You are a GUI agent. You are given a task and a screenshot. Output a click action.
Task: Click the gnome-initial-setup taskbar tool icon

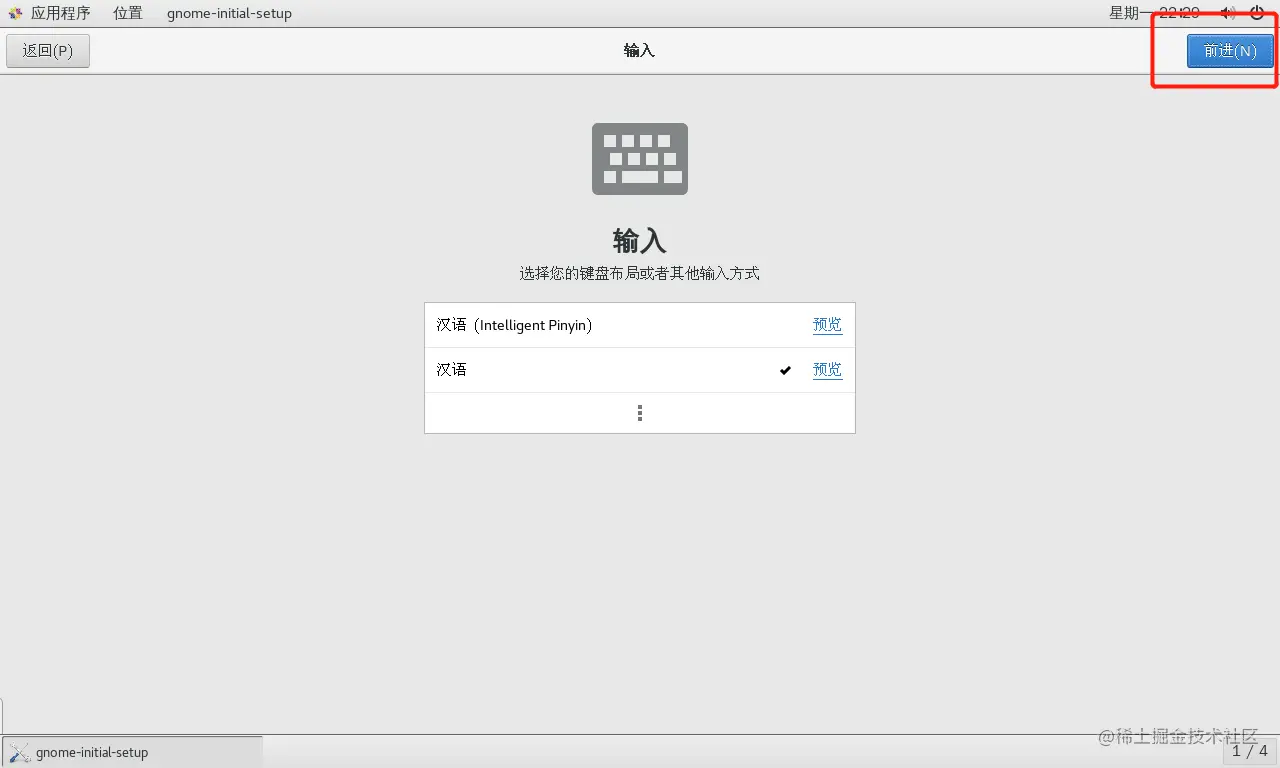point(19,752)
